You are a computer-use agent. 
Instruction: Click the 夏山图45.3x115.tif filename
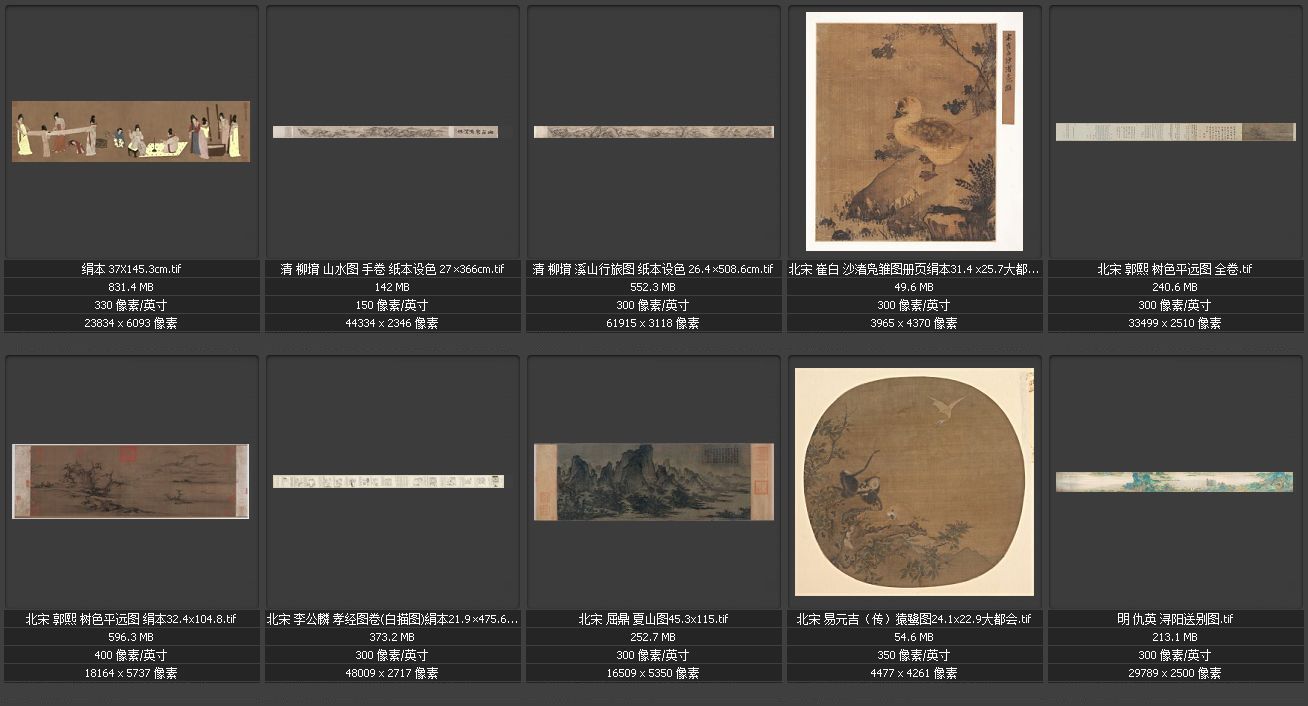tap(653, 619)
